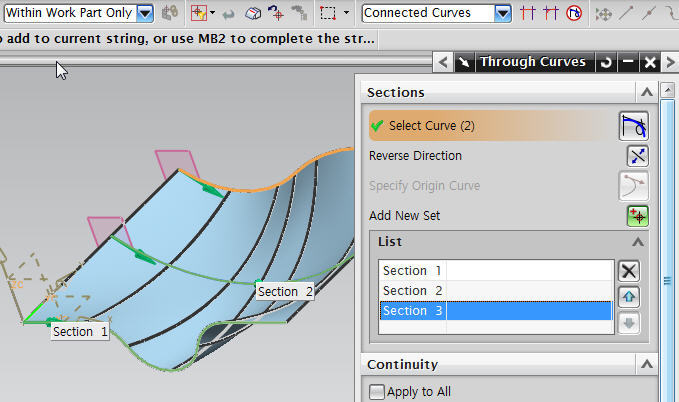The width and height of the screenshot is (679, 402).
Task: Minimize the Through Curves dialog
Action: [x=628, y=62]
